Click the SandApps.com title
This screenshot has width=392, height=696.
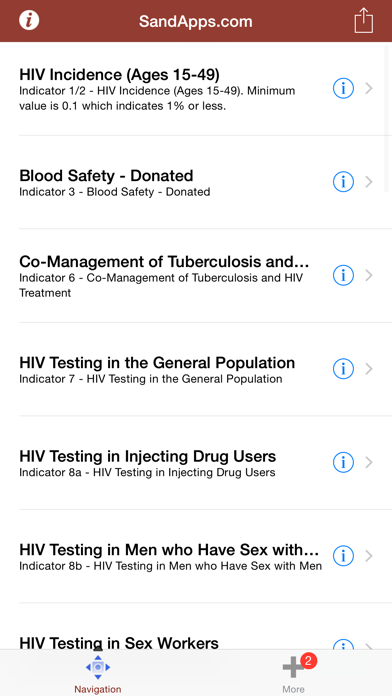196,21
